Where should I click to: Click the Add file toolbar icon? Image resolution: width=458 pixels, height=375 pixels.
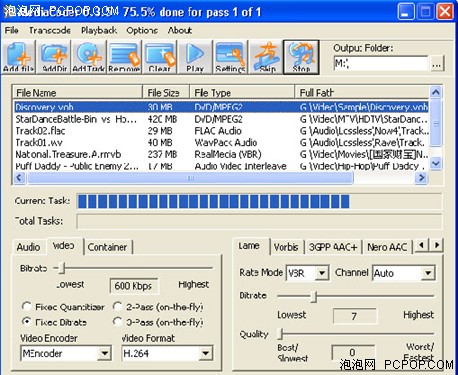19,57
